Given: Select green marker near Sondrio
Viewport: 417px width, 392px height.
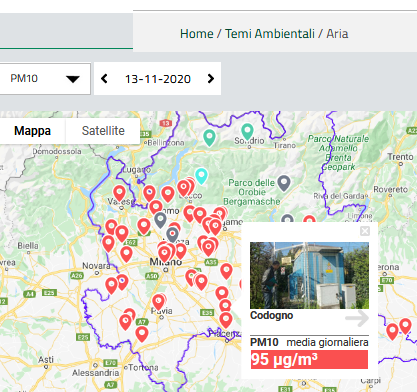Looking at the screenshot, I should point(247,132).
